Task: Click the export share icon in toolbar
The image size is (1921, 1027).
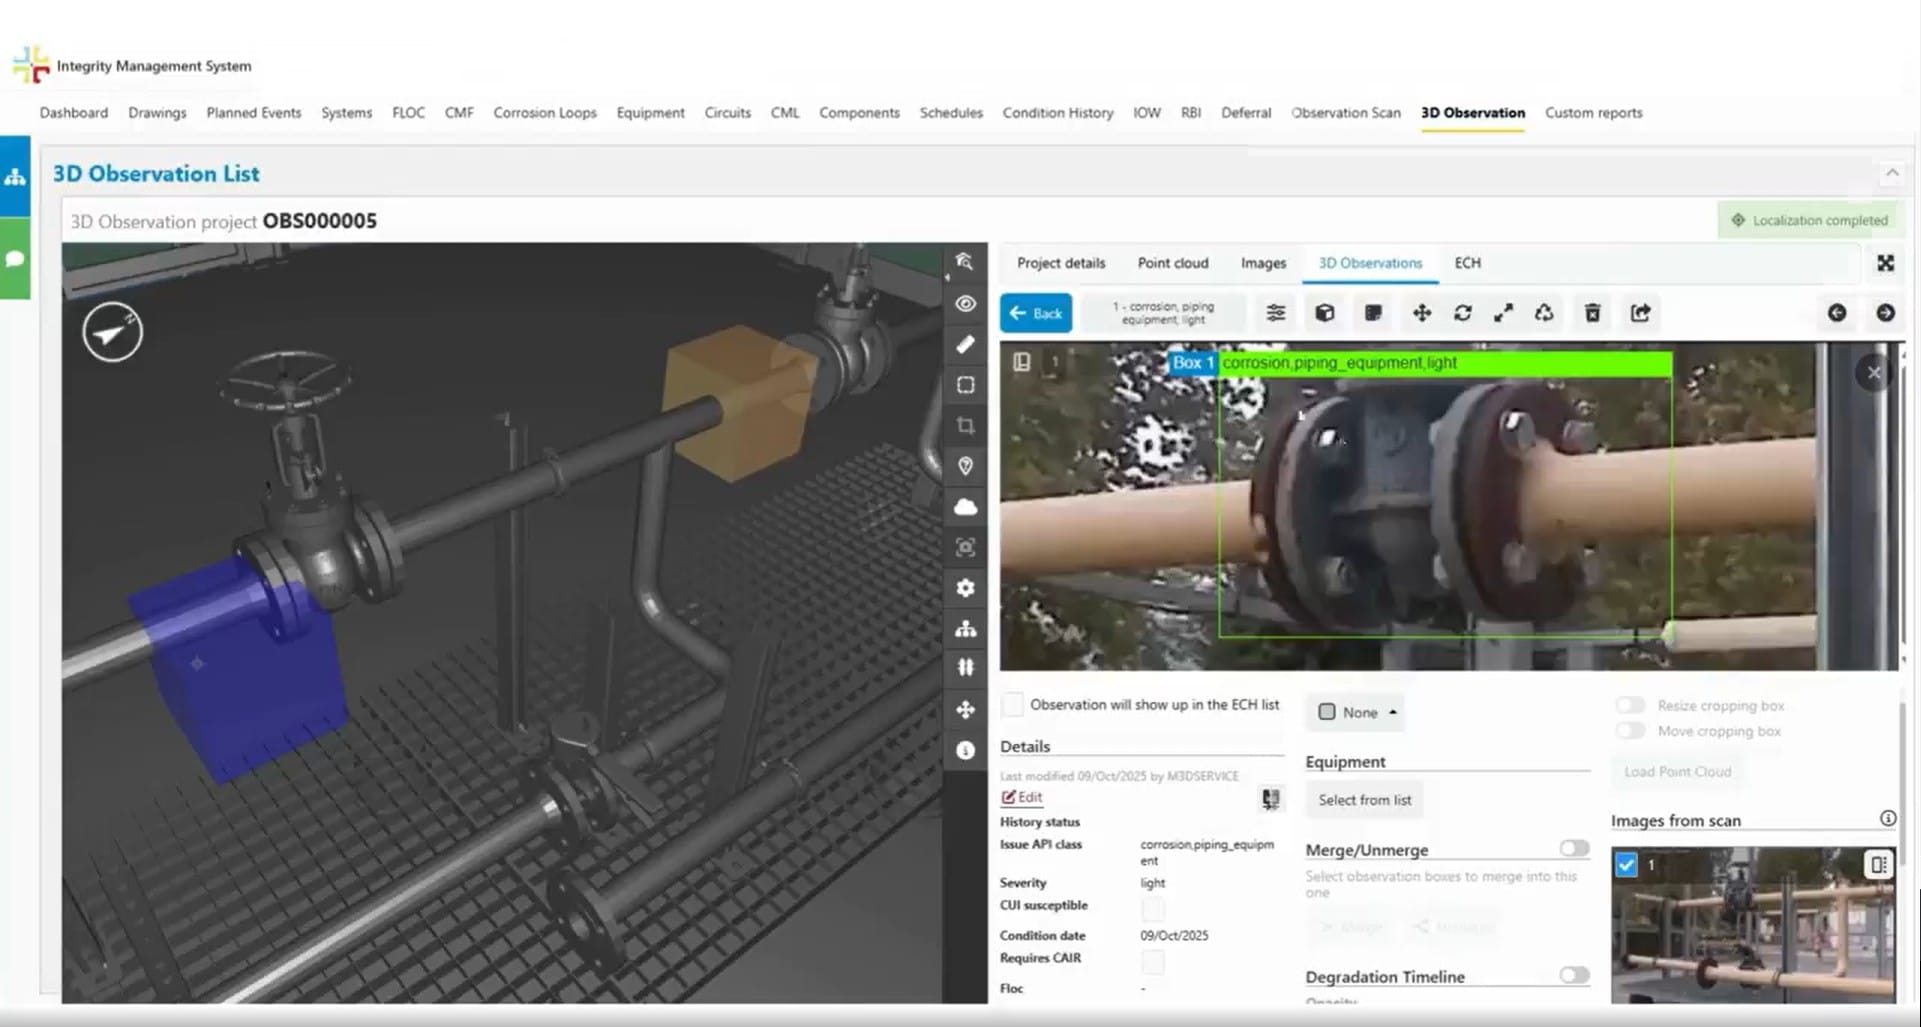Action: (1640, 313)
